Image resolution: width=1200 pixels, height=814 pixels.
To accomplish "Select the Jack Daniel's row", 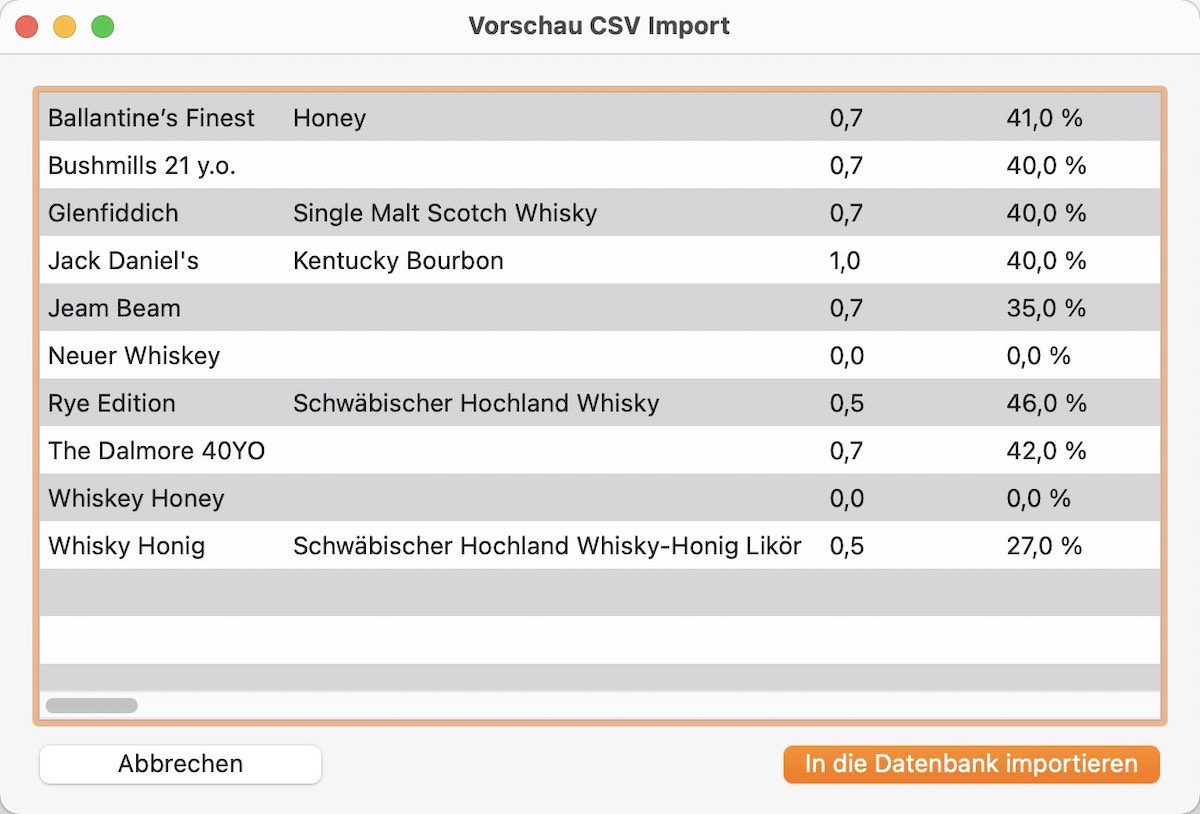I will coord(600,260).
